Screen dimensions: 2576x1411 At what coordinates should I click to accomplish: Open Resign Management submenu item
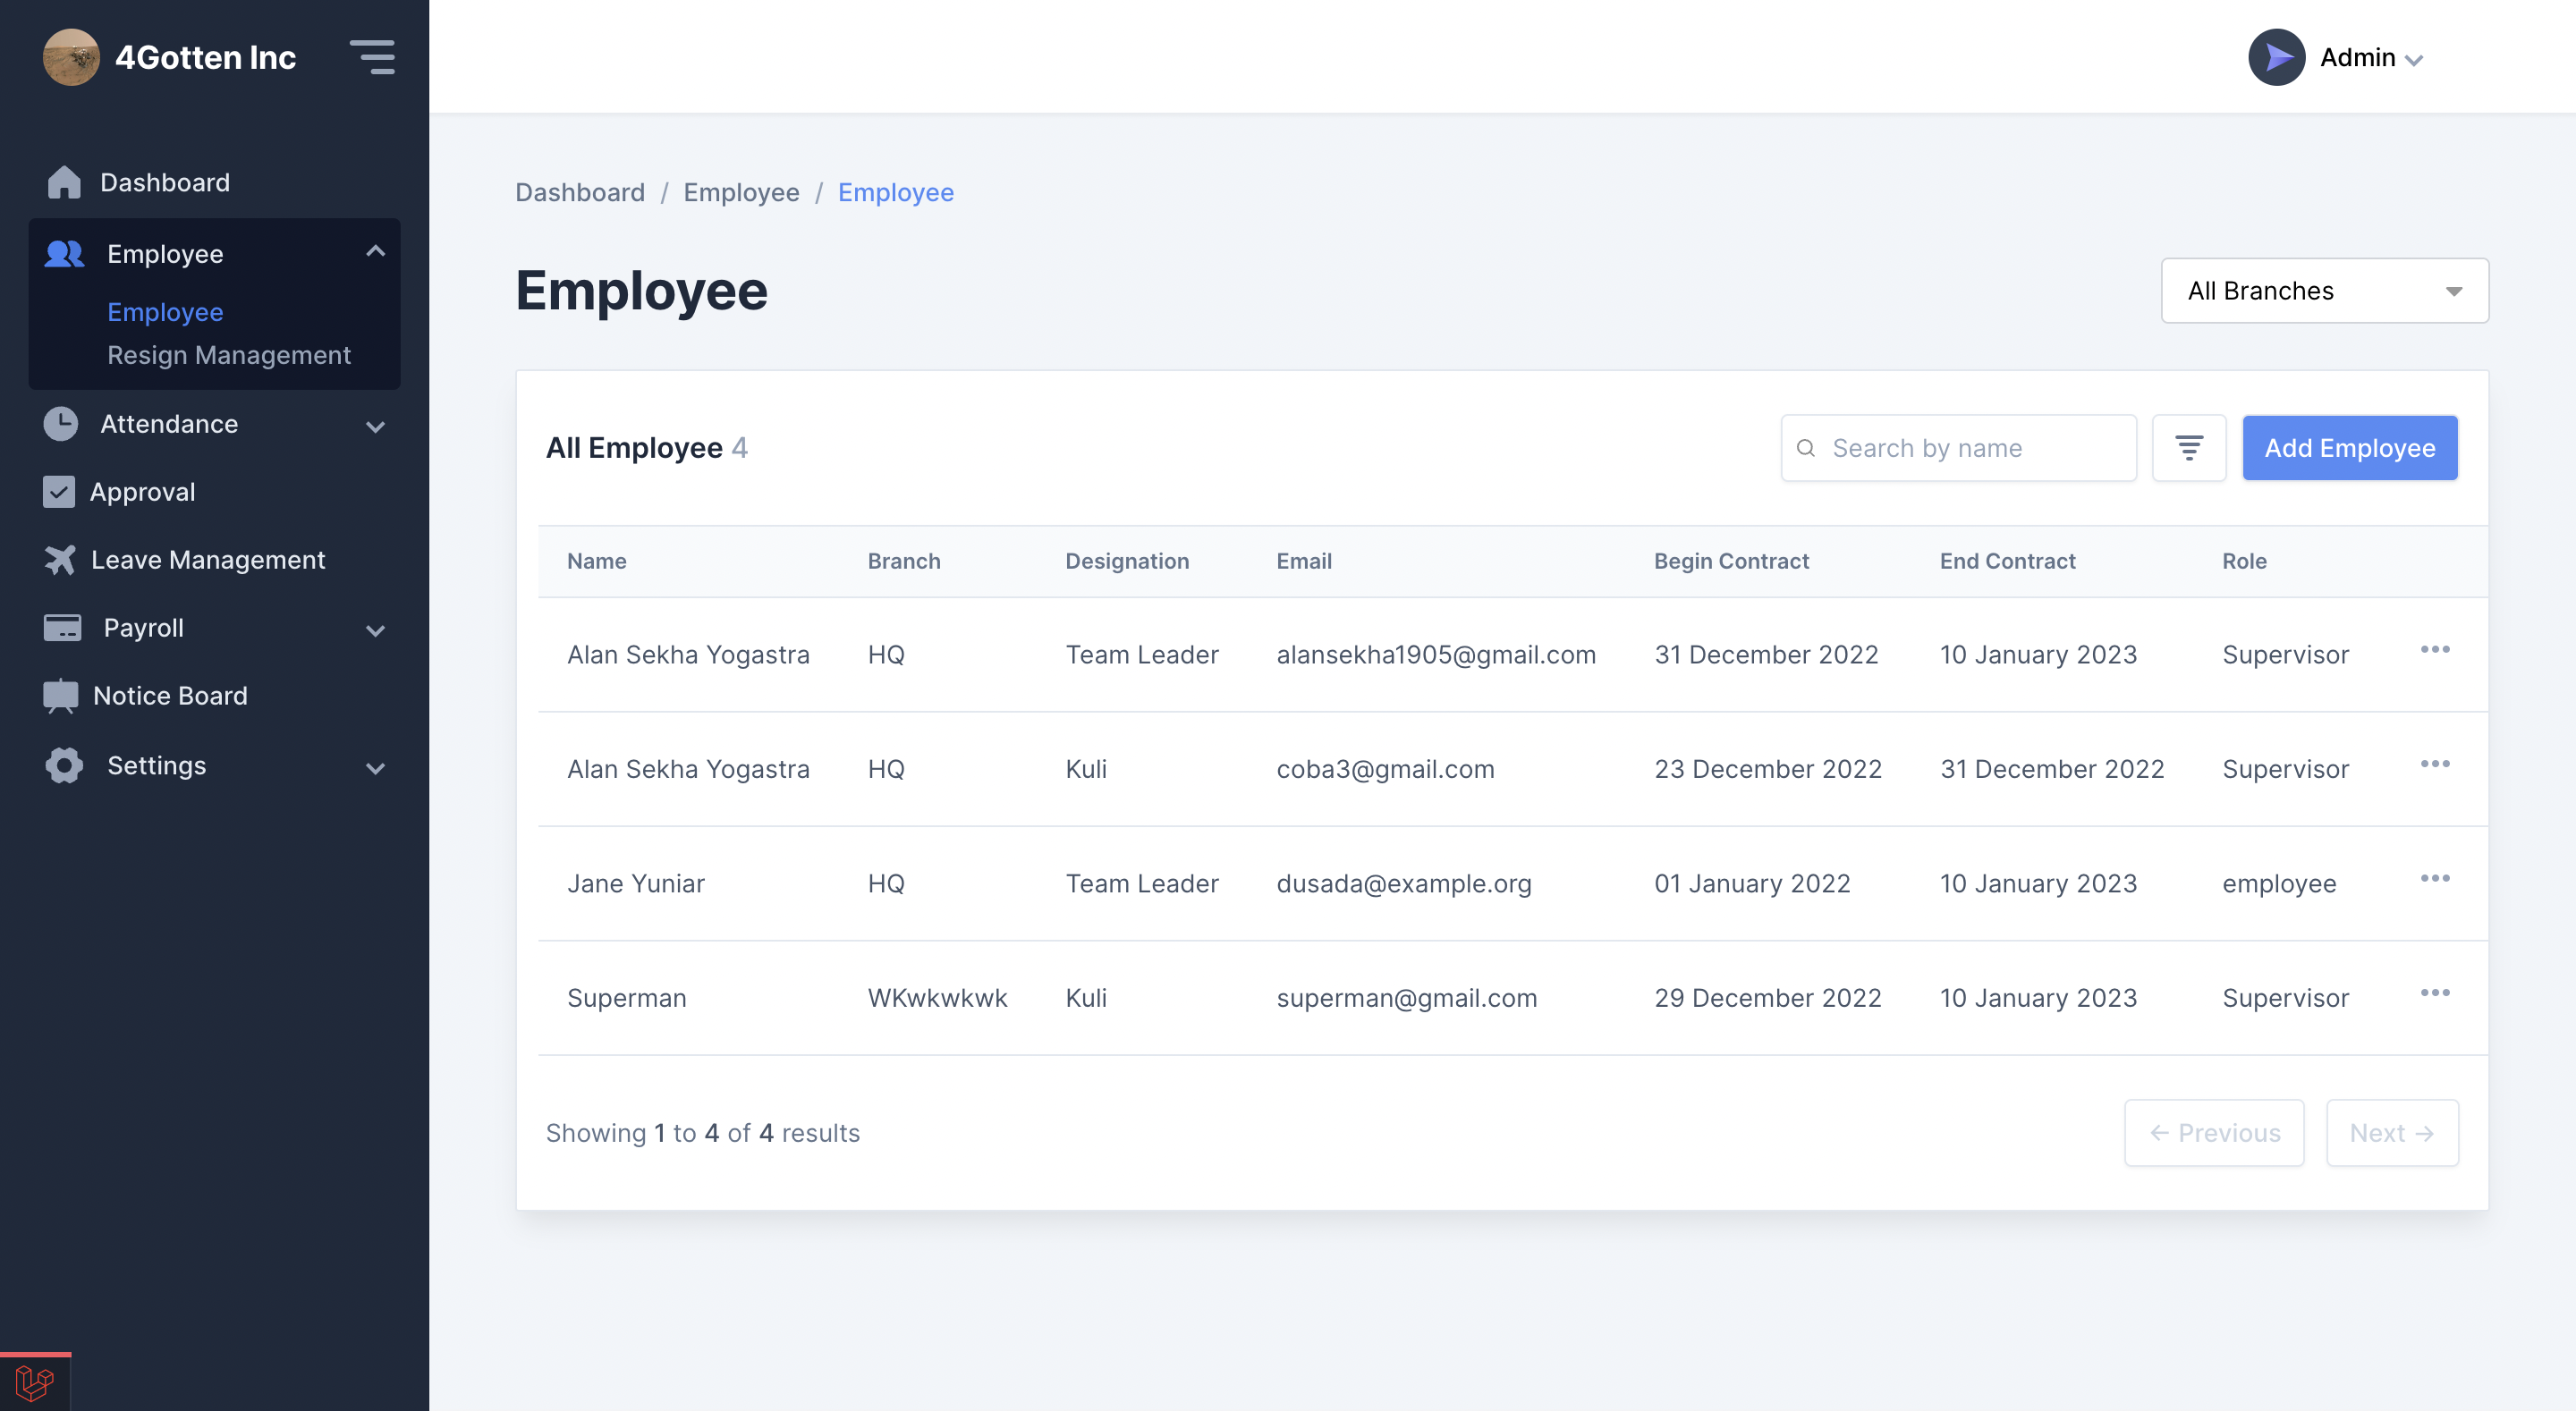click(229, 355)
